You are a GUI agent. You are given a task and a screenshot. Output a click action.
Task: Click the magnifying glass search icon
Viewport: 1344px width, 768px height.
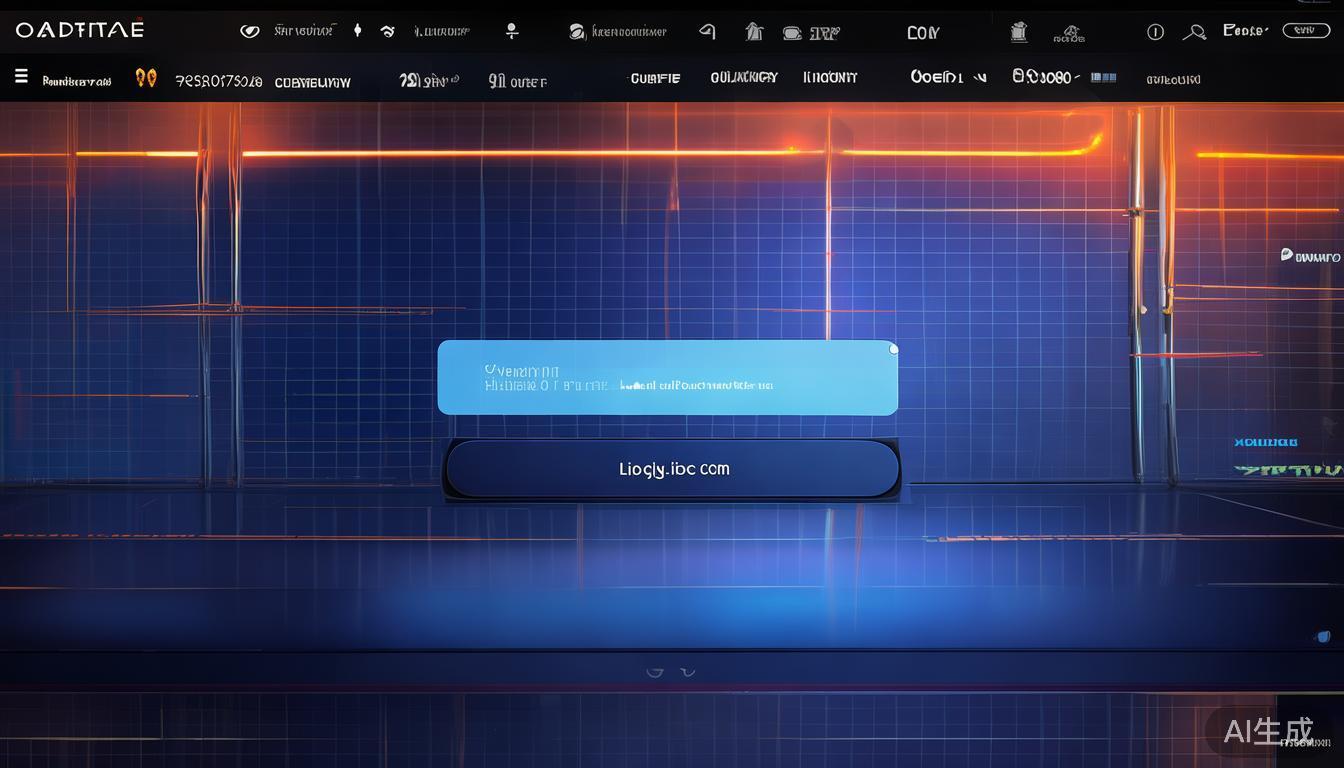click(1193, 32)
